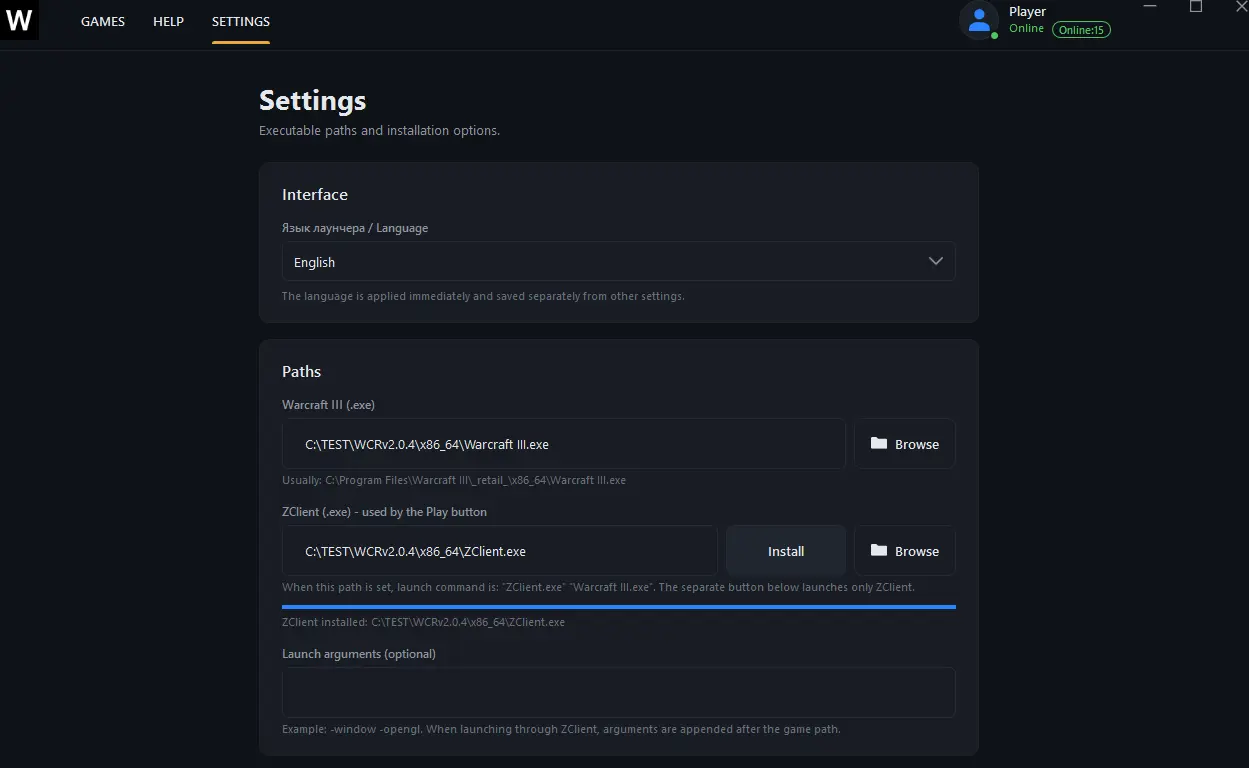
Task: Click the ZClient exe path field
Action: coord(500,551)
